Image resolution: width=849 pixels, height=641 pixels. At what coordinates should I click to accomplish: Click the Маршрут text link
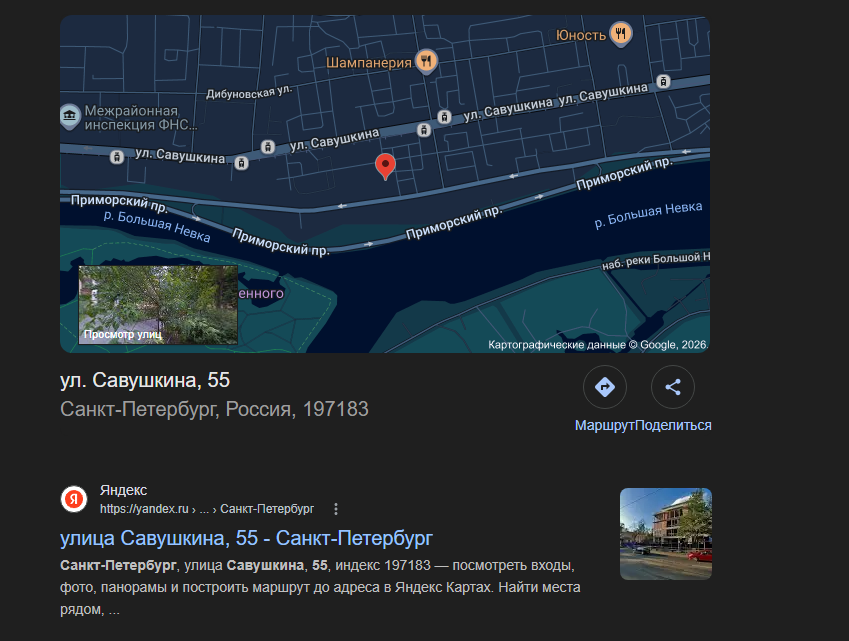[604, 425]
